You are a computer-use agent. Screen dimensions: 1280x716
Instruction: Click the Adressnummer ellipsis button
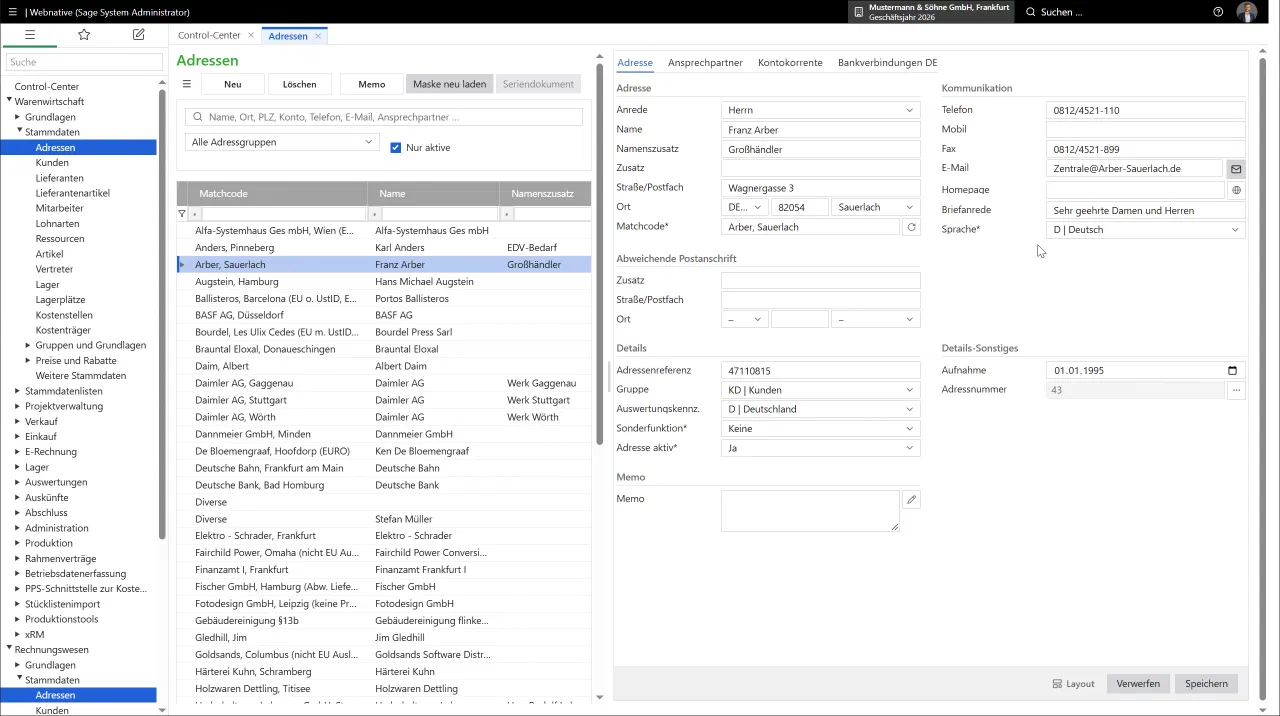(x=1236, y=390)
